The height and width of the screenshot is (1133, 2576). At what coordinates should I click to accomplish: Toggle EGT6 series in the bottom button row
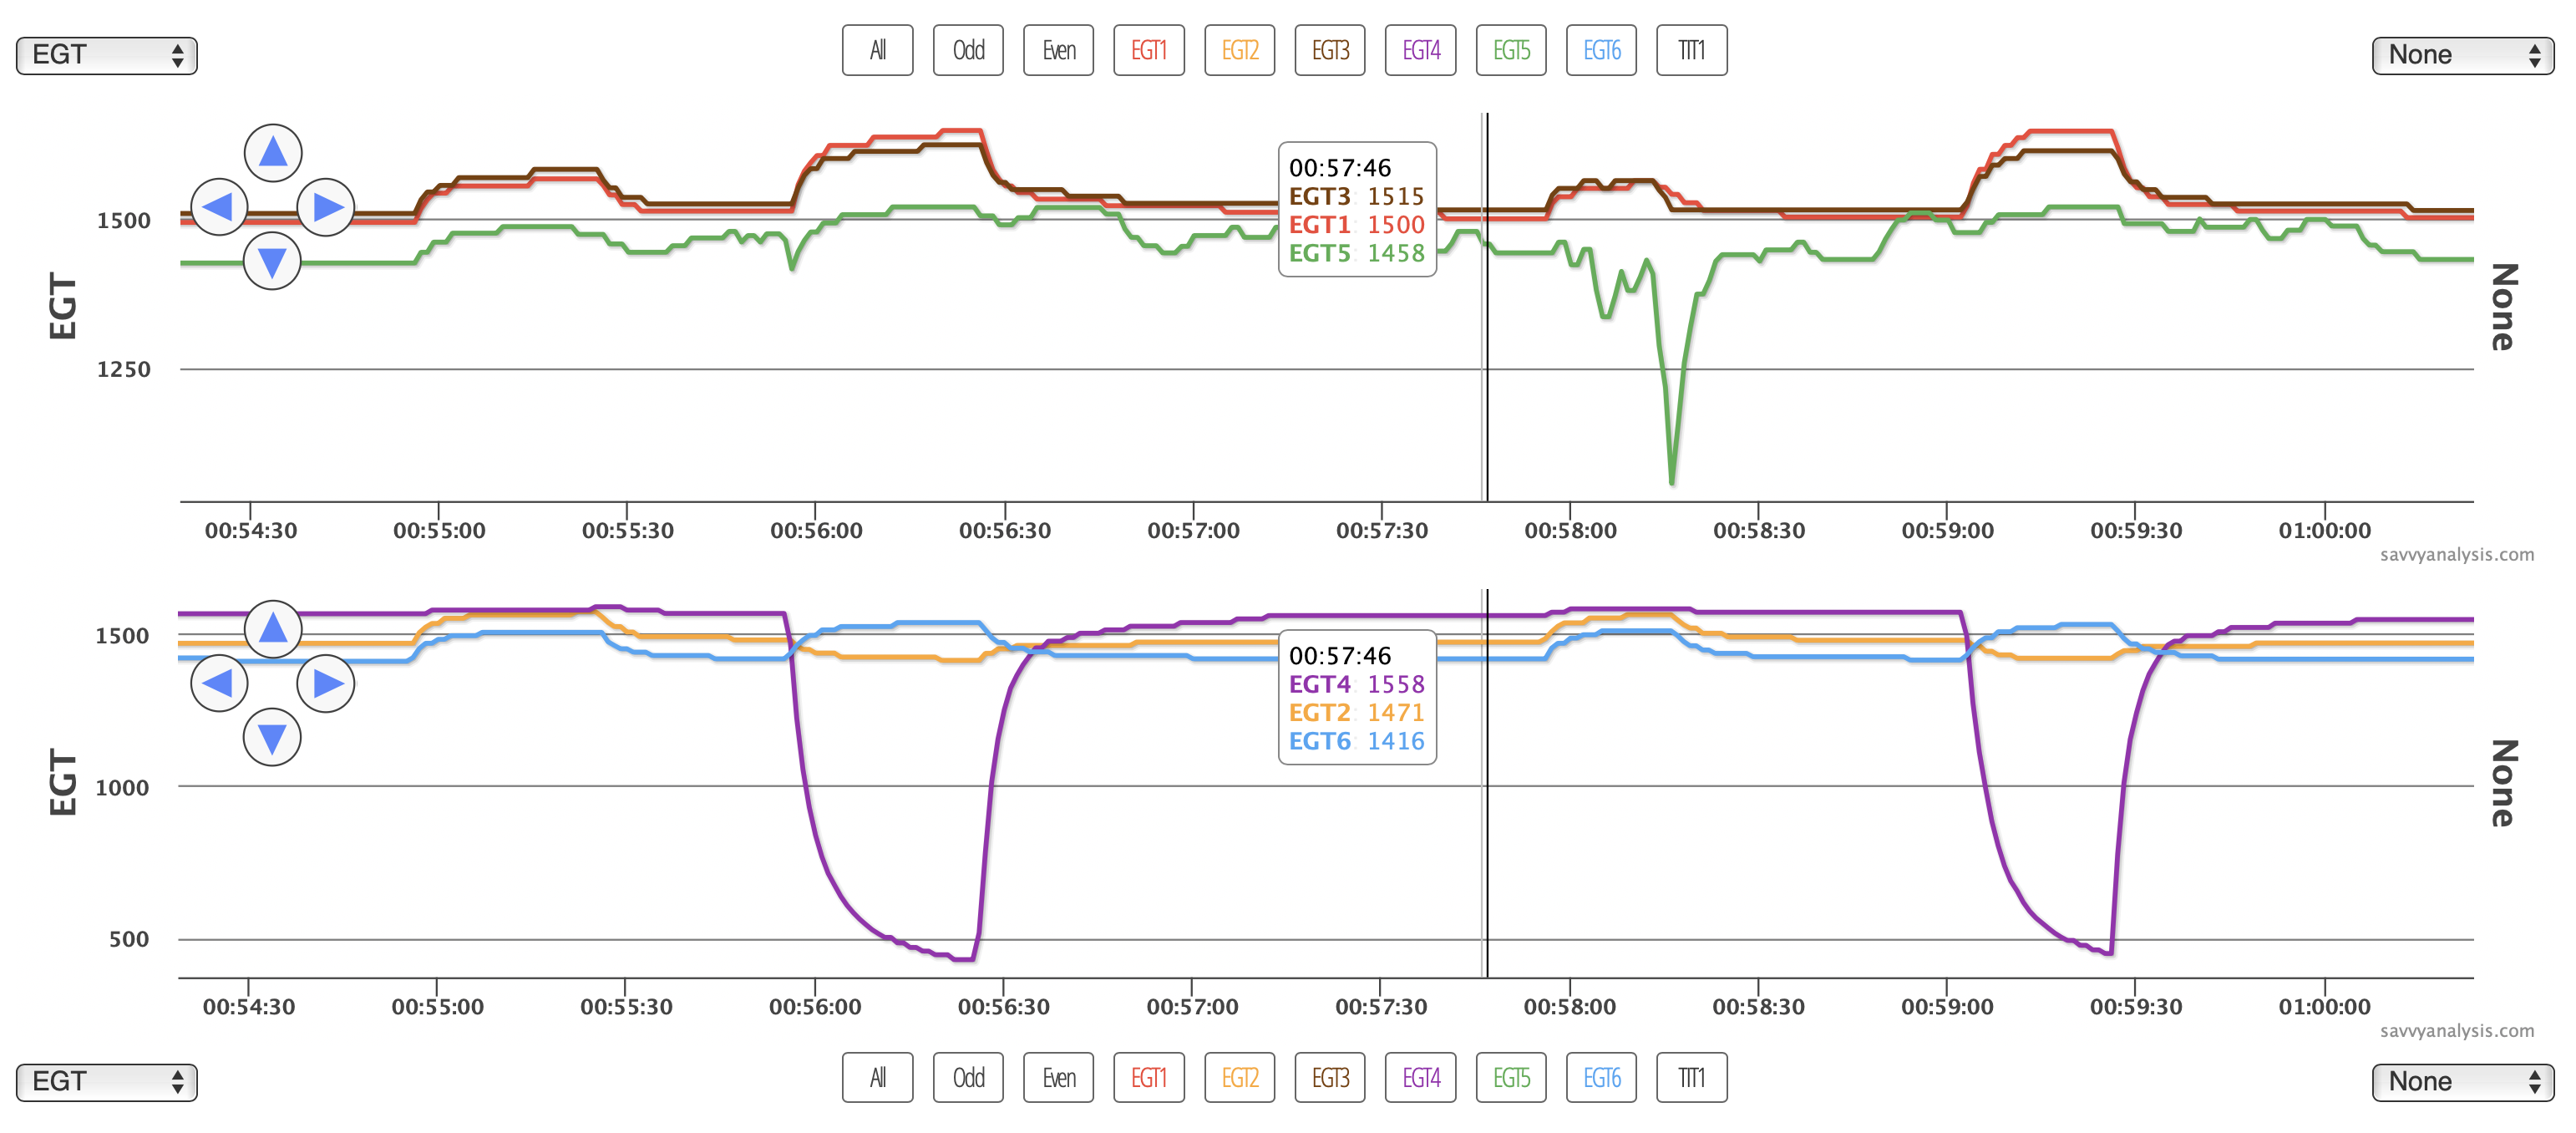pos(1602,1077)
